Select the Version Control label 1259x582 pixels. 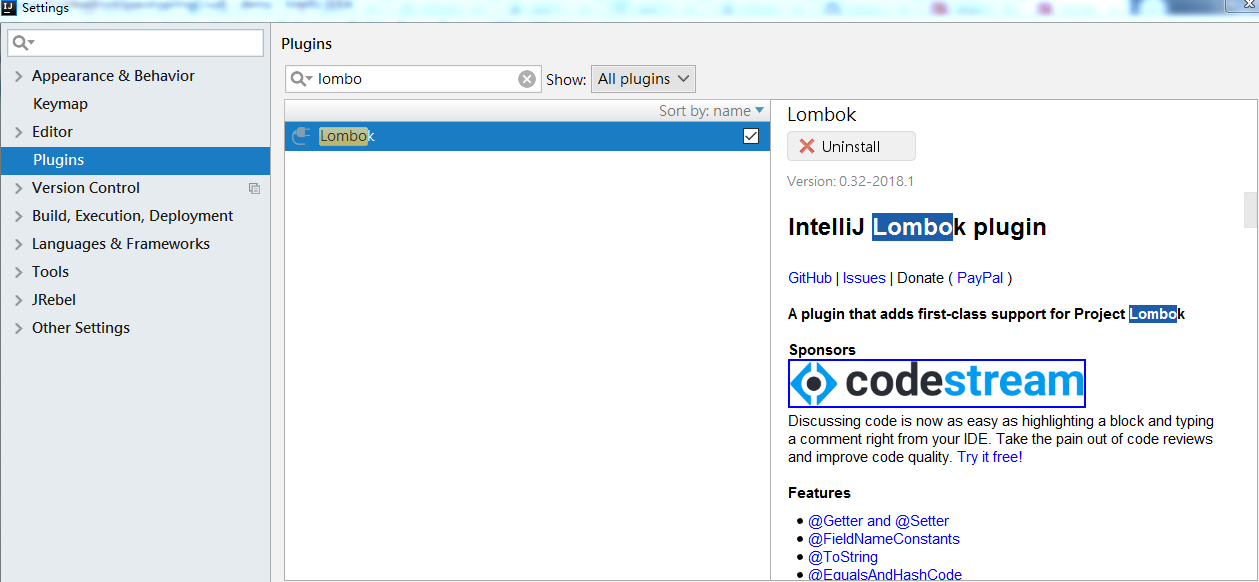point(86,188)
